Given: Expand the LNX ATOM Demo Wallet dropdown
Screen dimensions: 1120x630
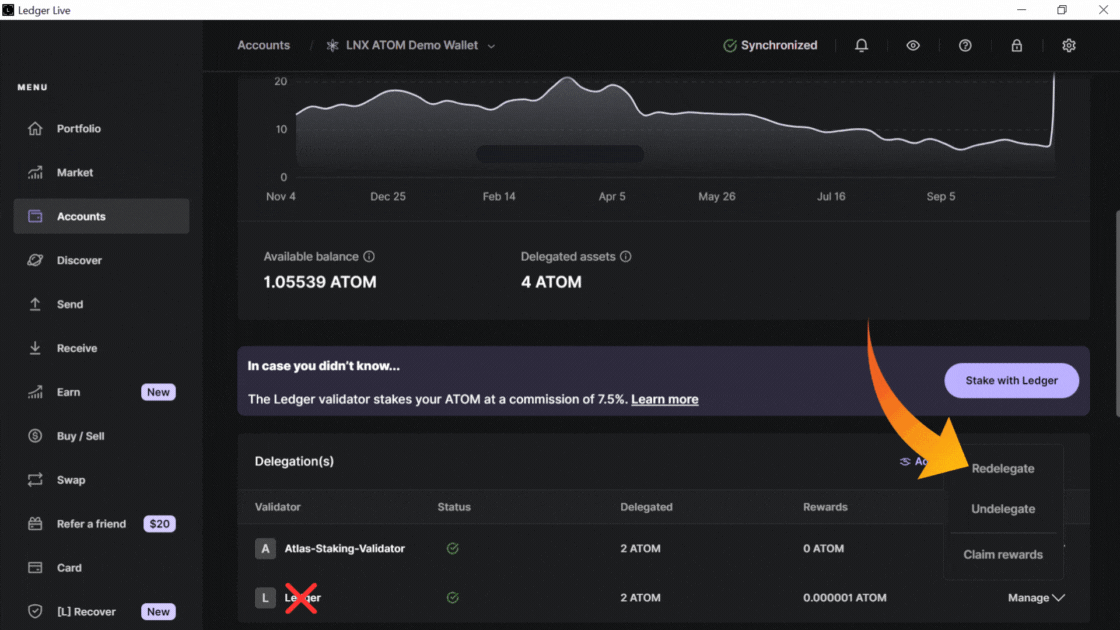Looking at the screenshot, I should 491,46.
